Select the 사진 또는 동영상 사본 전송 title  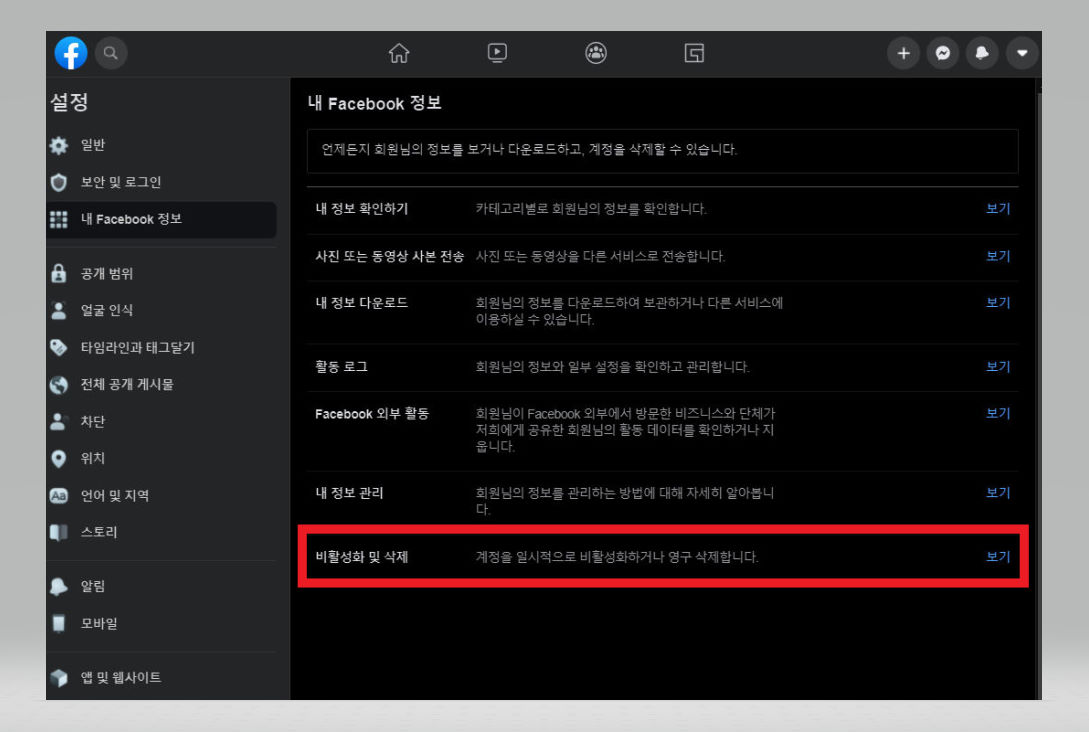point(390,256)
